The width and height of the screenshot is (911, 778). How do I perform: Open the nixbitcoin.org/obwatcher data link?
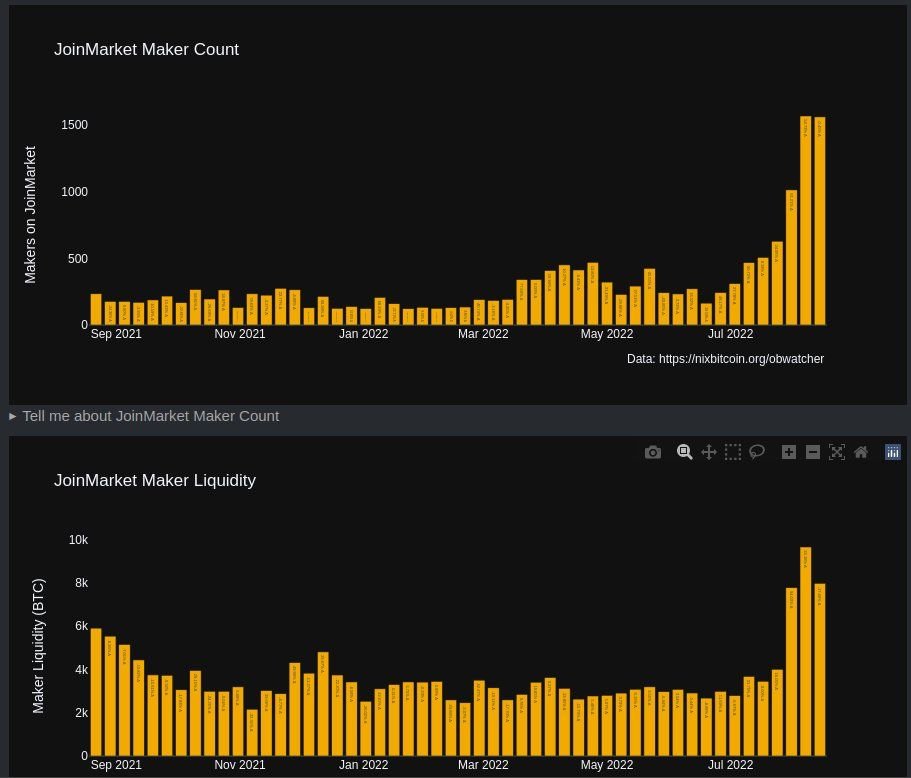coord(741,359)
